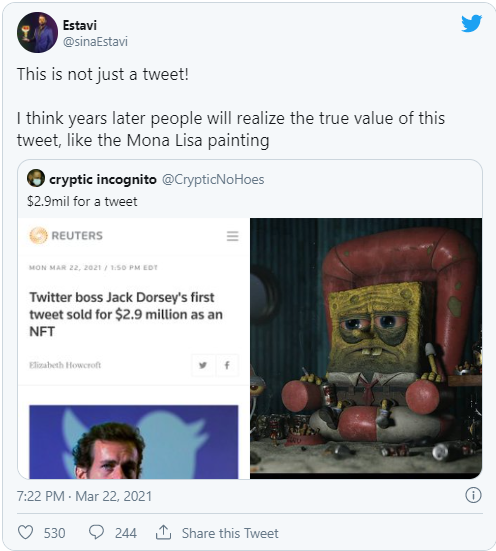The image size is (496, 551).
Task: Open the tweet info circle icon
Action: point(473,495)
